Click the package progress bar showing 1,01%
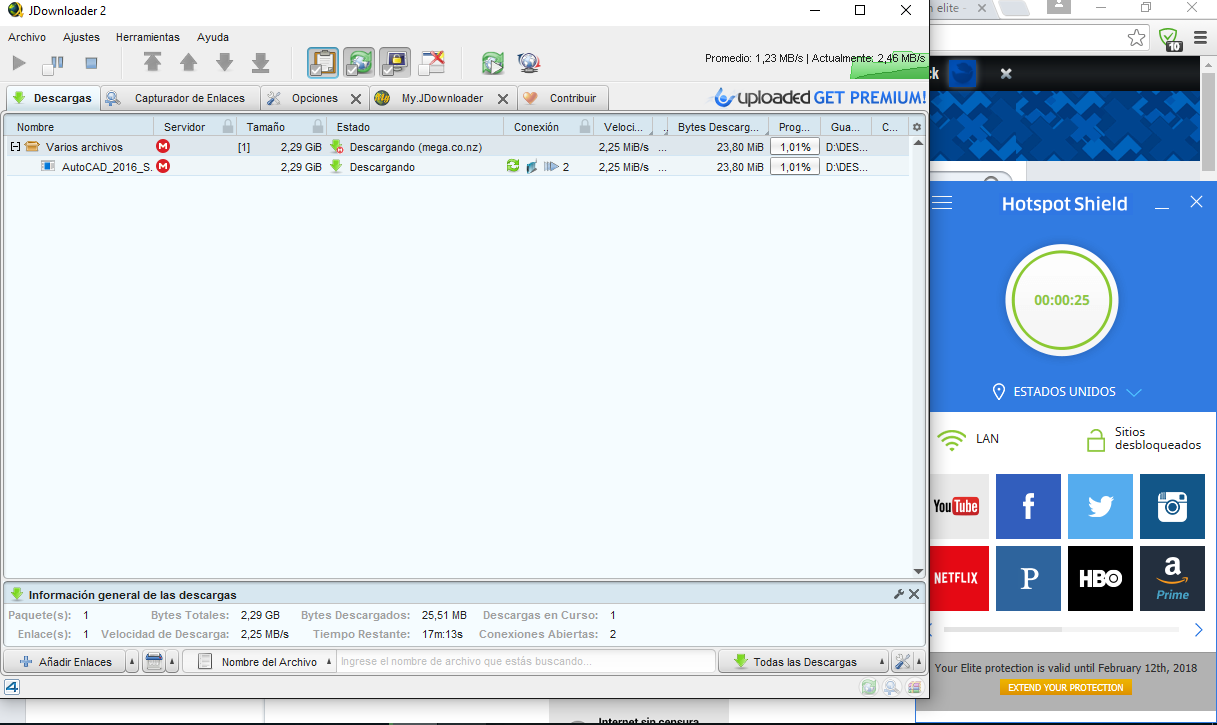The height and width of the screenshot is (725, 1217). coord(795,147)
